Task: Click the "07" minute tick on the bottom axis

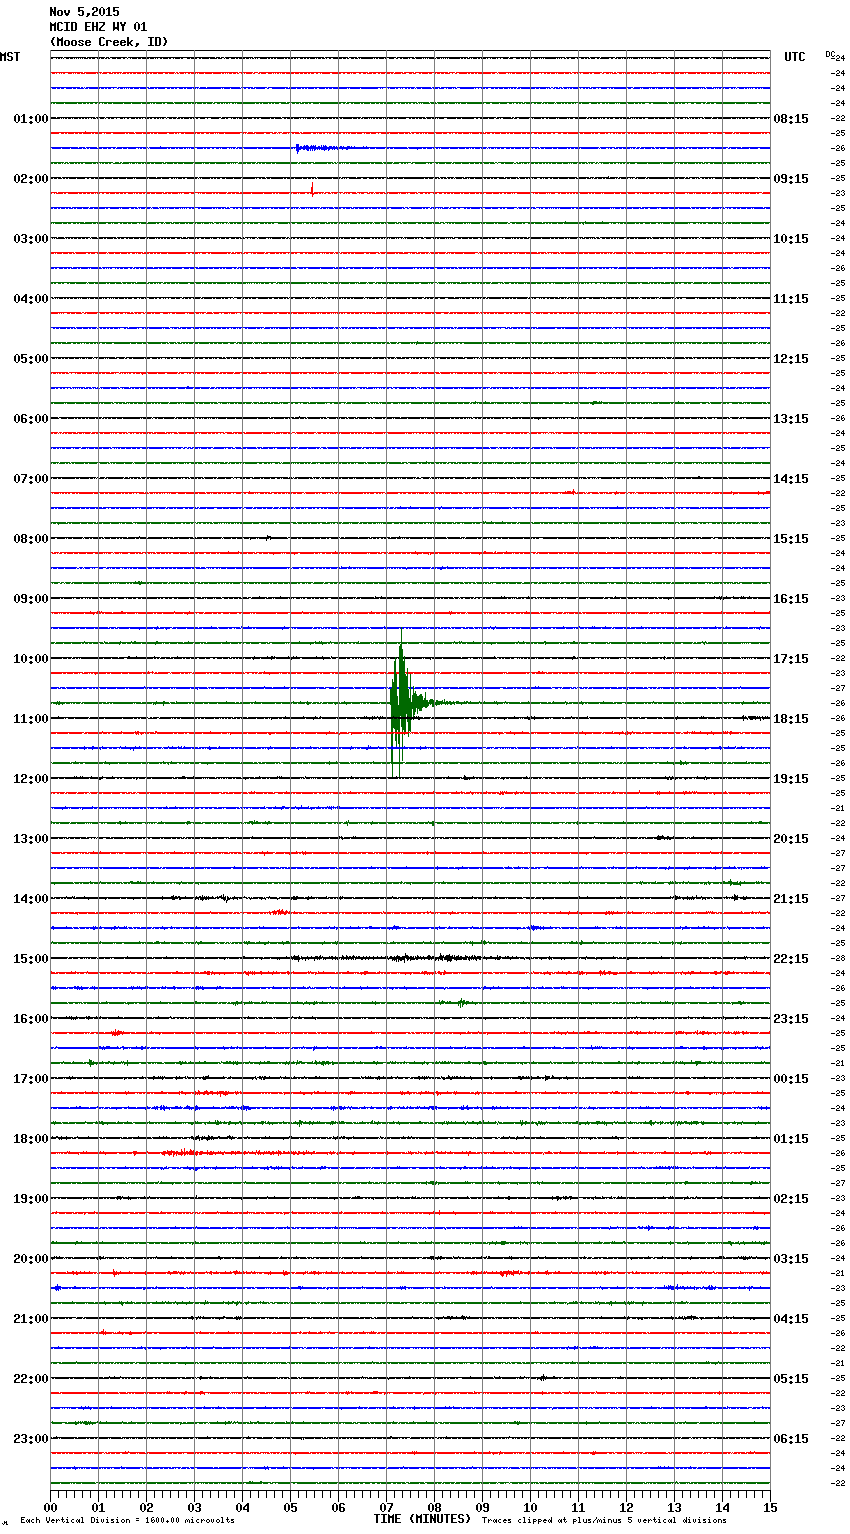Action: 386,1507
